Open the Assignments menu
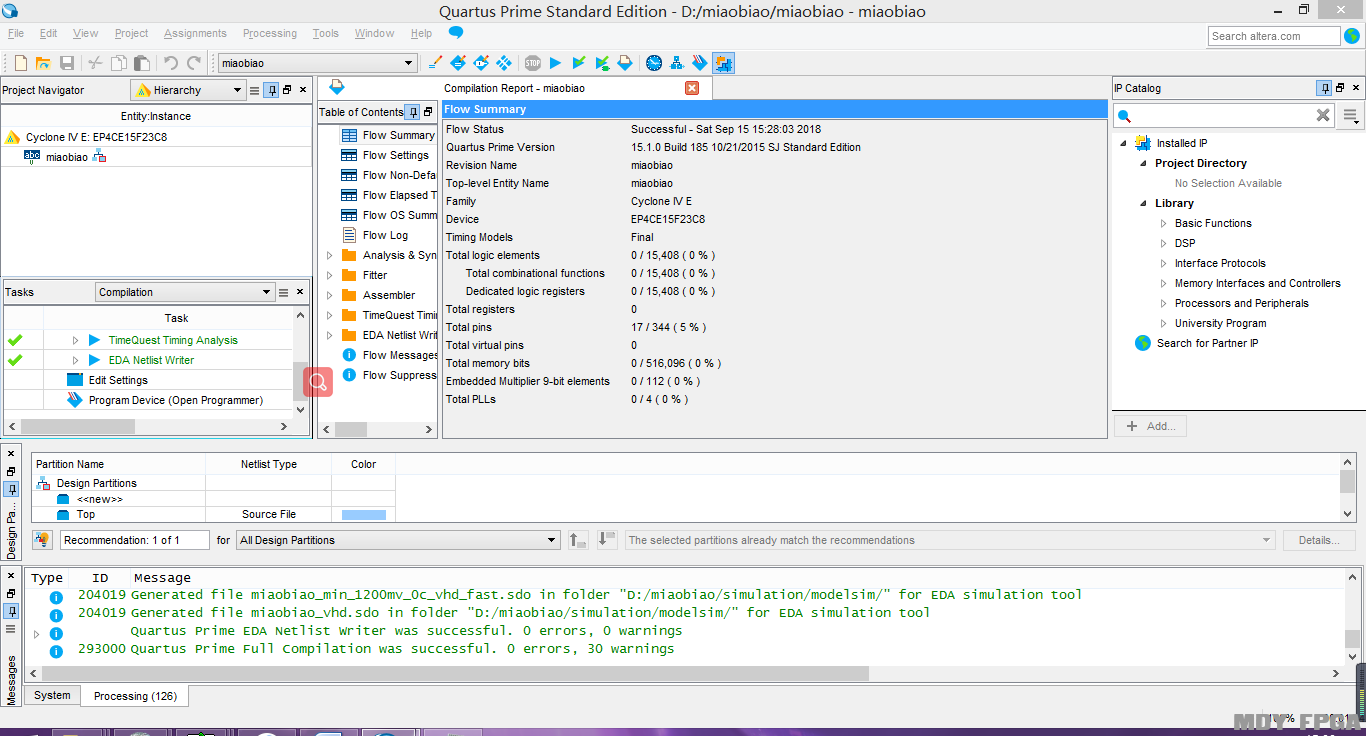The height and width of the screenshot is (736, 1366). (195, 33)
